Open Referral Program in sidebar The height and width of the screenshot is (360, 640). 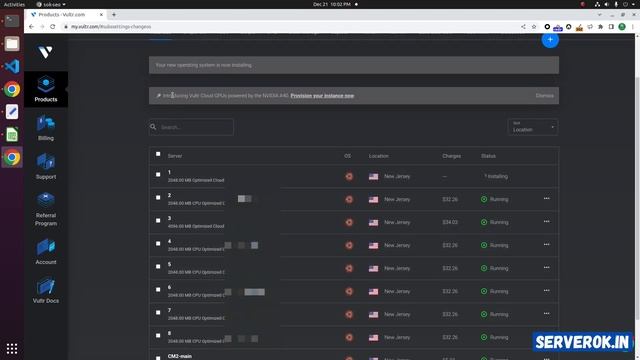tap(46, 209)
